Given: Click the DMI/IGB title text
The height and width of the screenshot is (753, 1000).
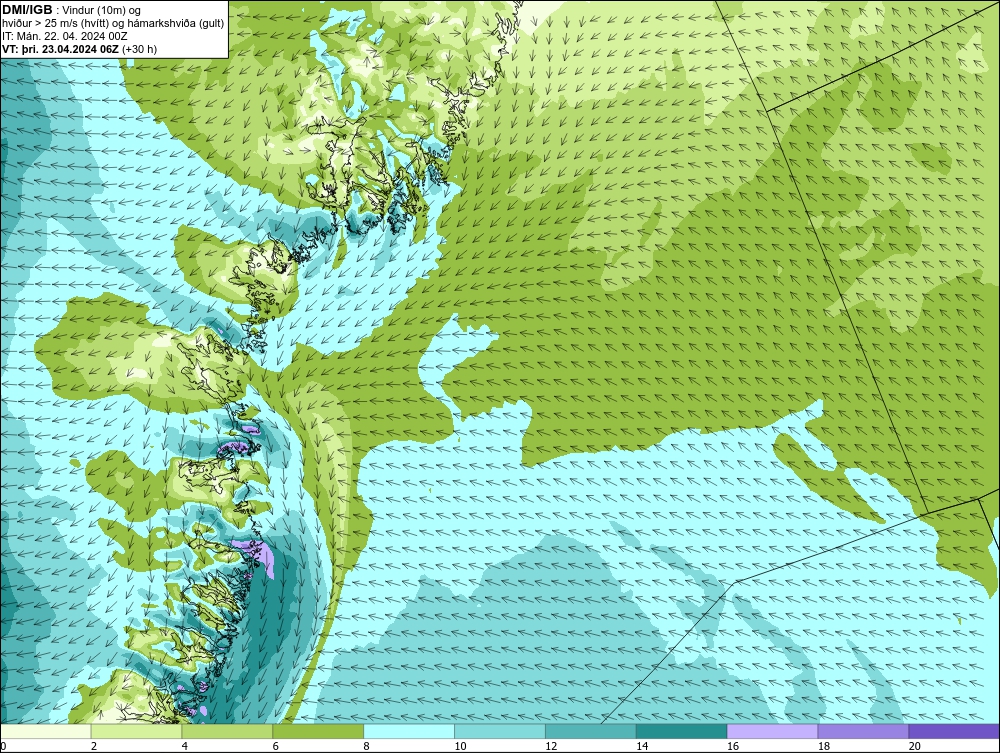Looking at the screenshot, I should pos(27,10).
